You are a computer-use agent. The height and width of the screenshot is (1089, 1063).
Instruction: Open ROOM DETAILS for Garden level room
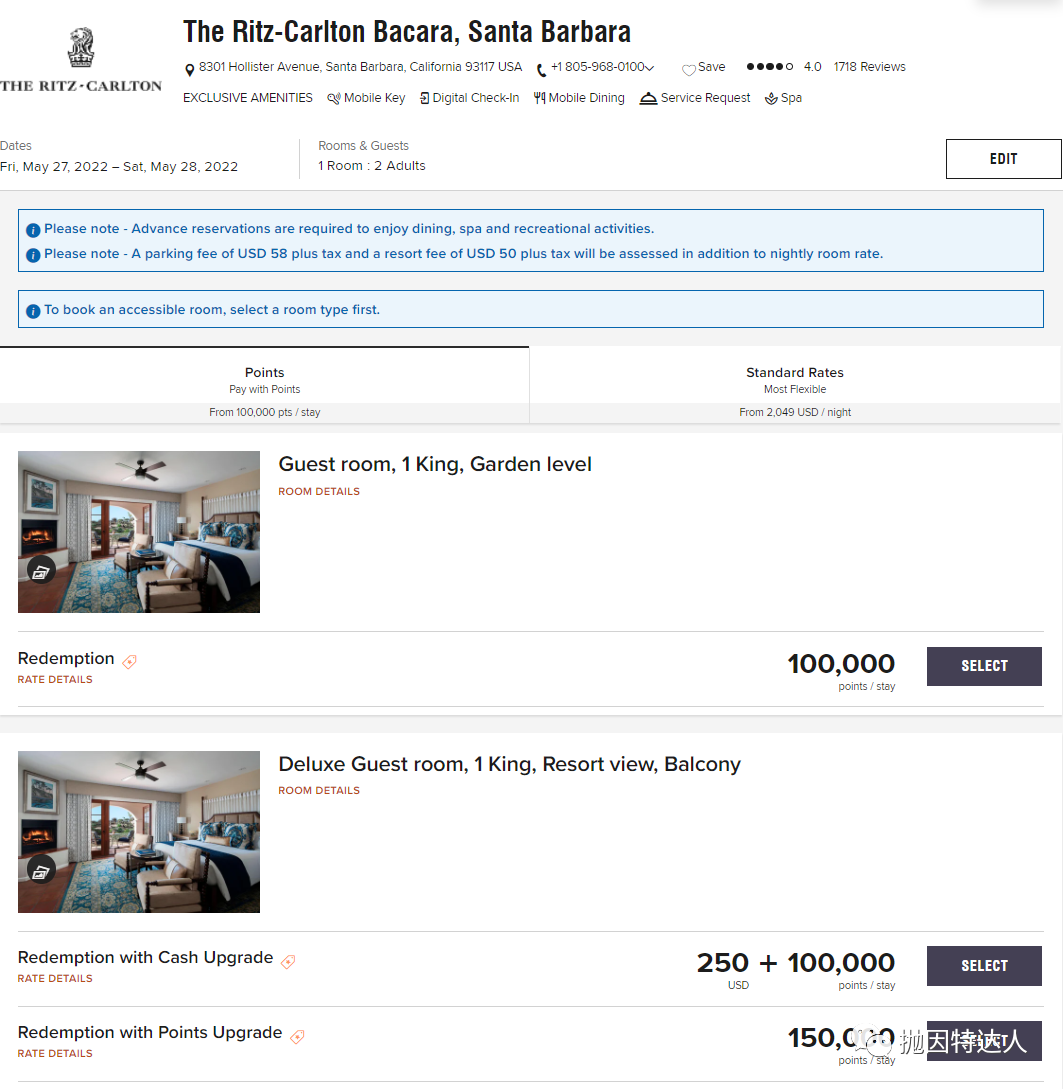point(319,491)
